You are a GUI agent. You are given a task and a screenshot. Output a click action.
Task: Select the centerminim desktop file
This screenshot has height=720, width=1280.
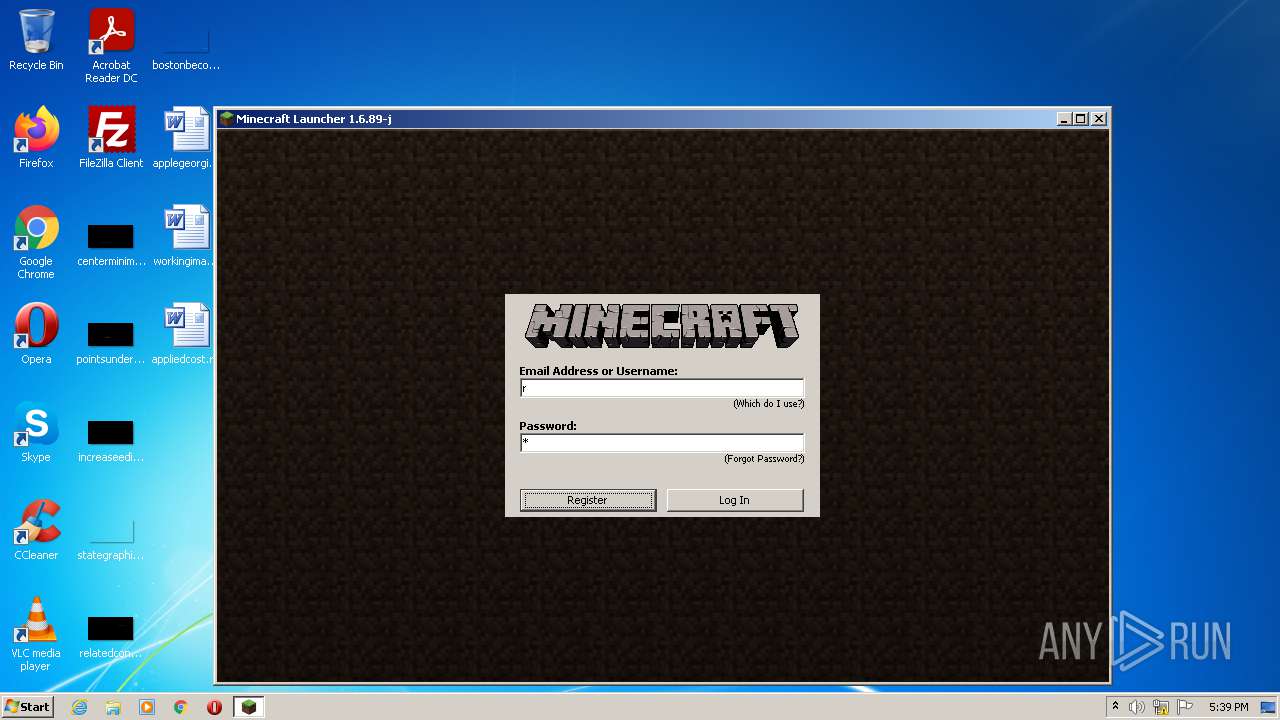(x=111, y=246)
